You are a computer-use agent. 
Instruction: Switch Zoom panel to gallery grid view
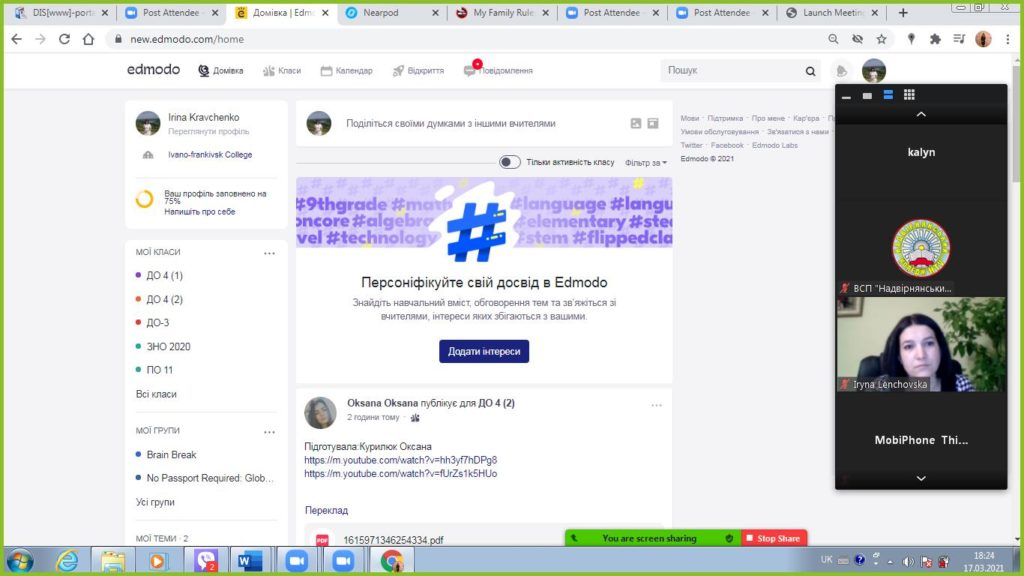pos(909,95)
